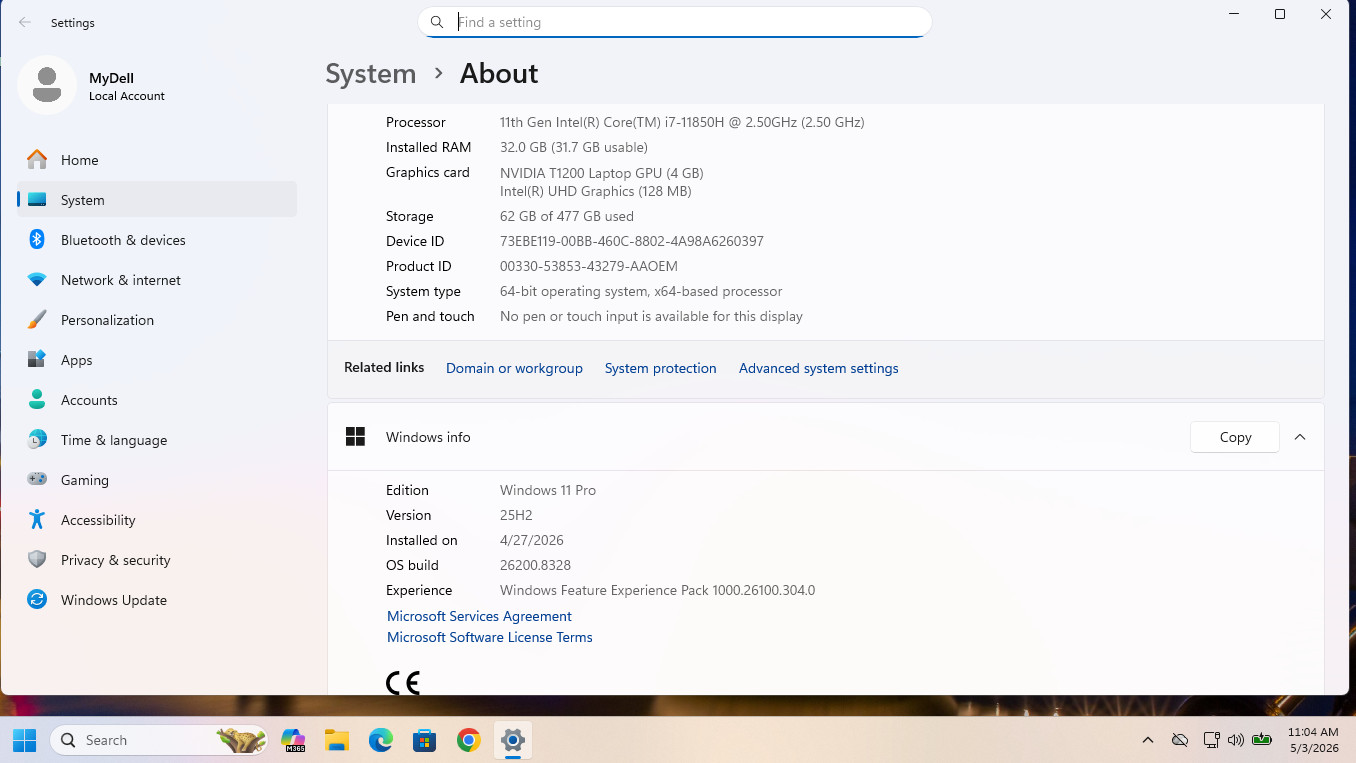The height and width of the screenshot is (763, 1356).
Task: Click the Gaming controller icon
Action: [37, 480]
